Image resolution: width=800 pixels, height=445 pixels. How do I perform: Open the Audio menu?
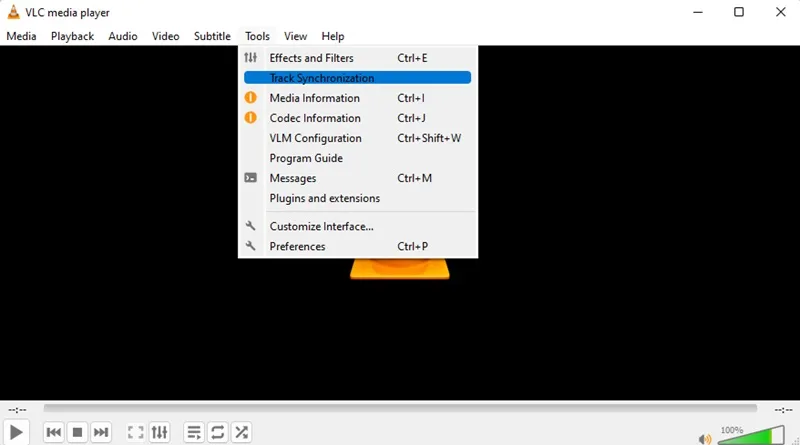coord(123,36)
